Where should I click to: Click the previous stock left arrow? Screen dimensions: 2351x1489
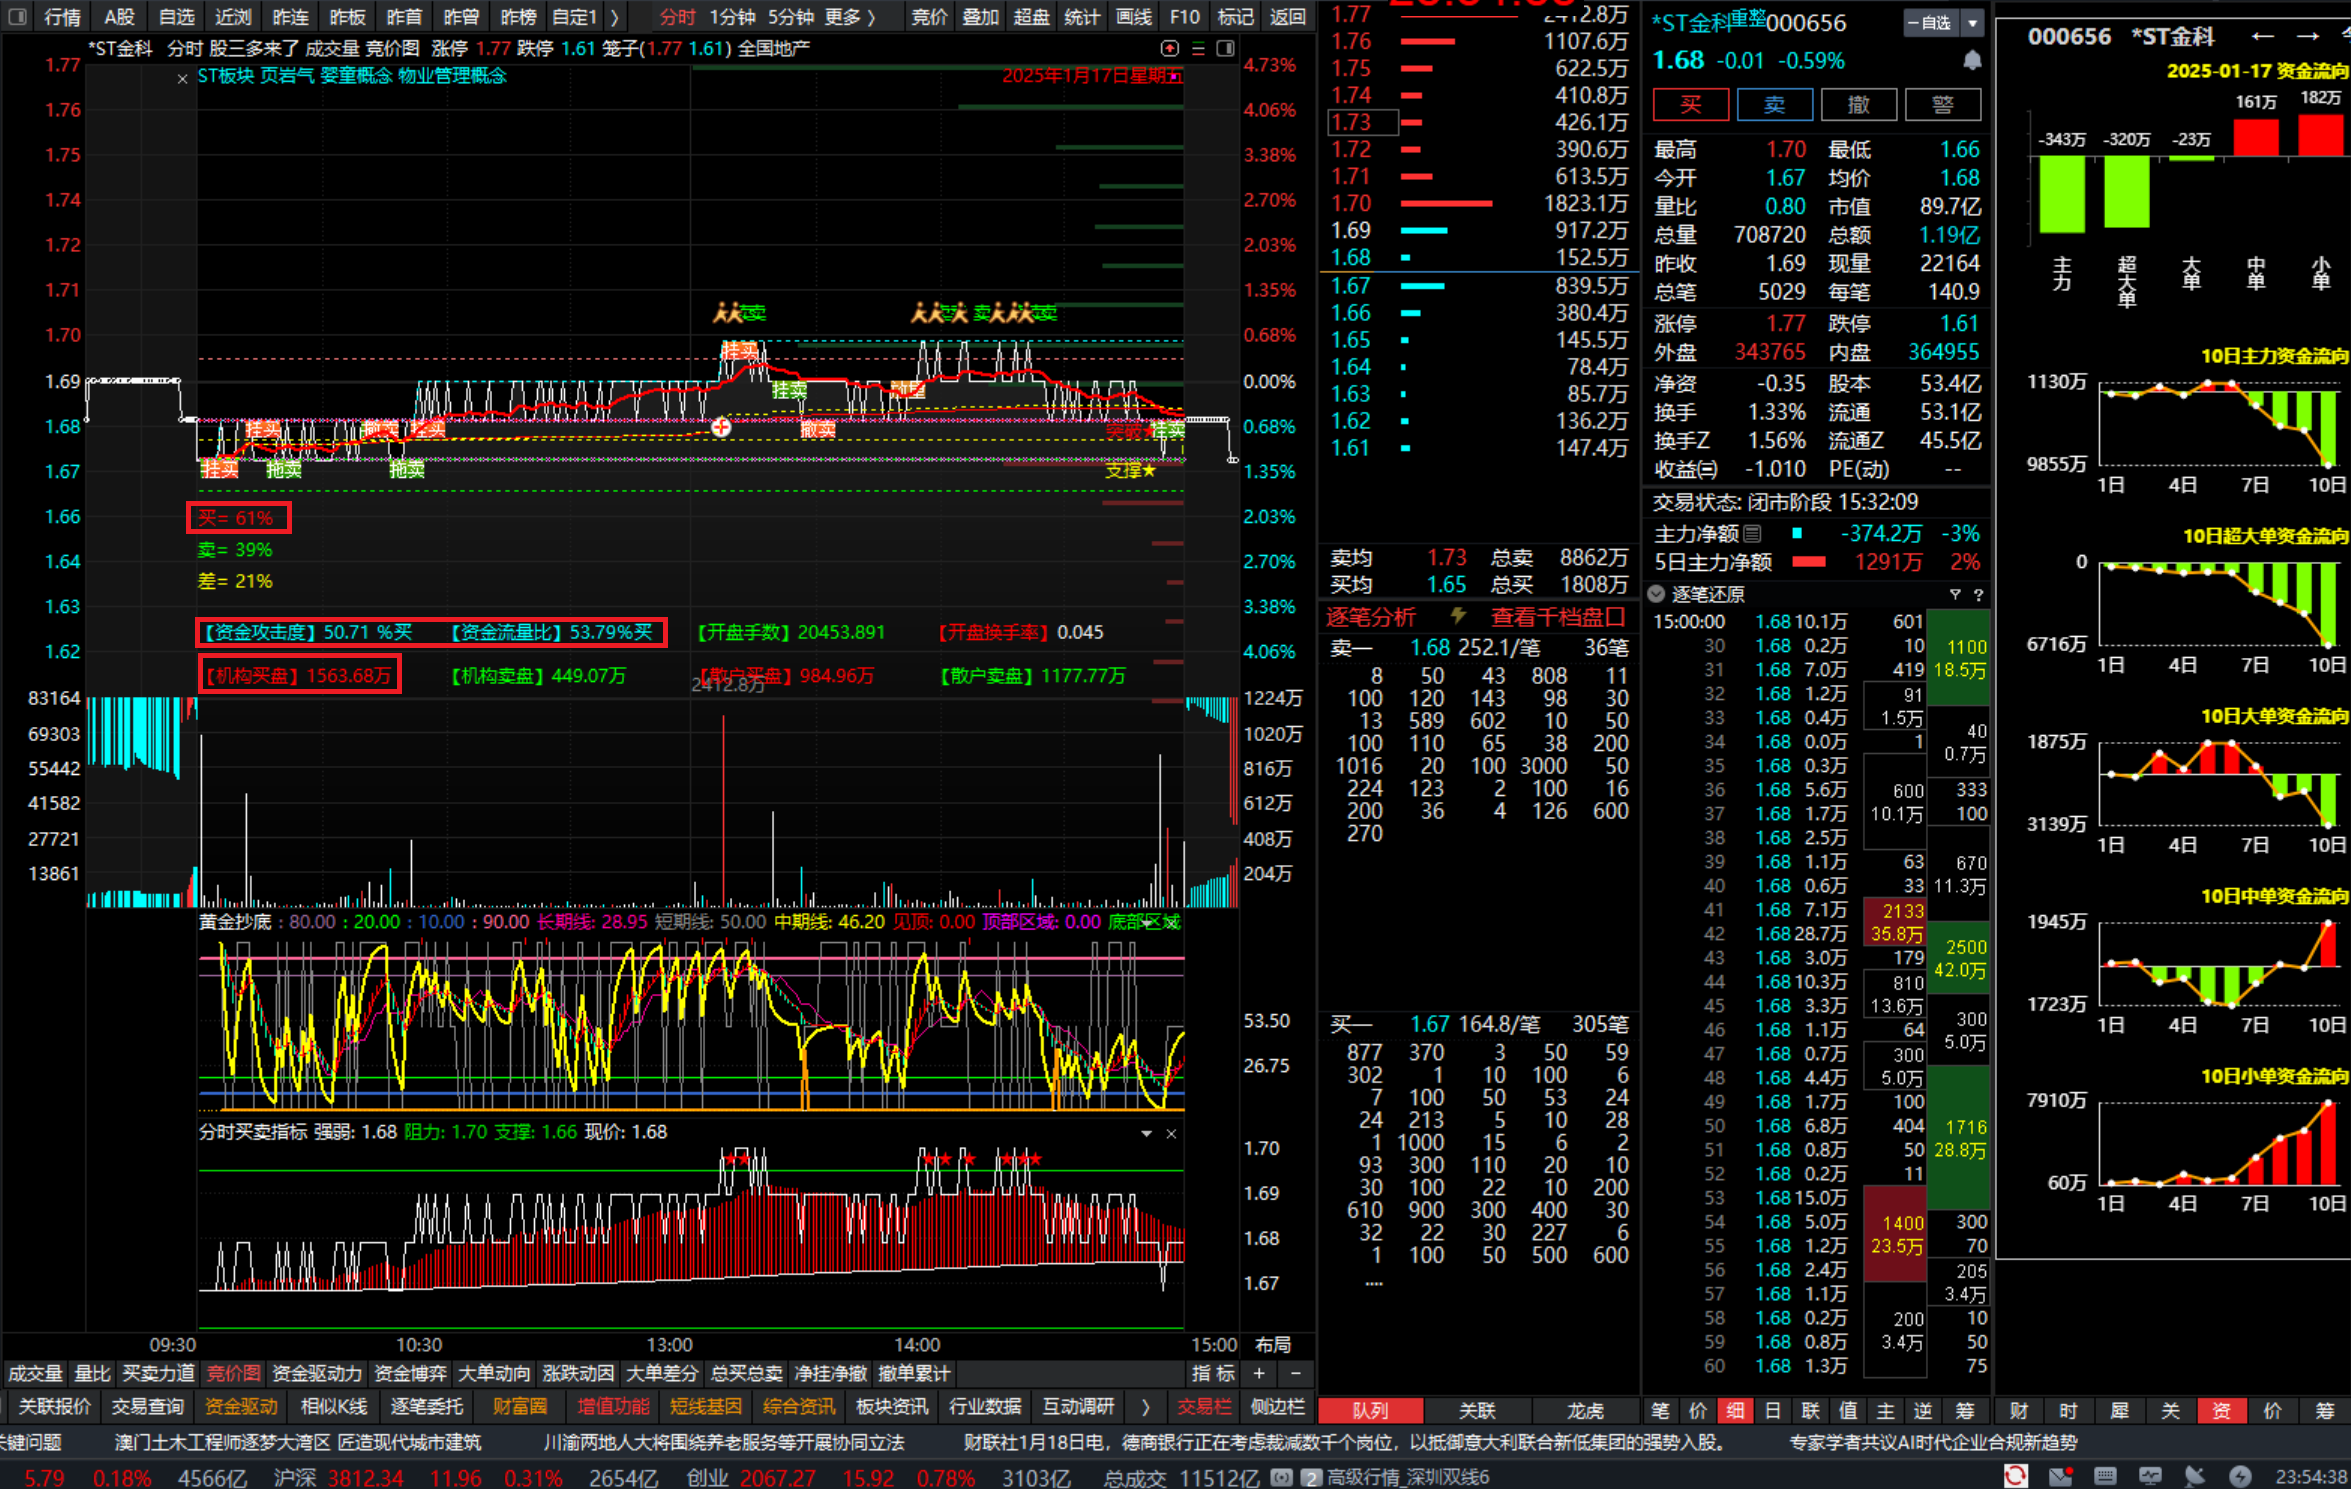point(2263,37)
